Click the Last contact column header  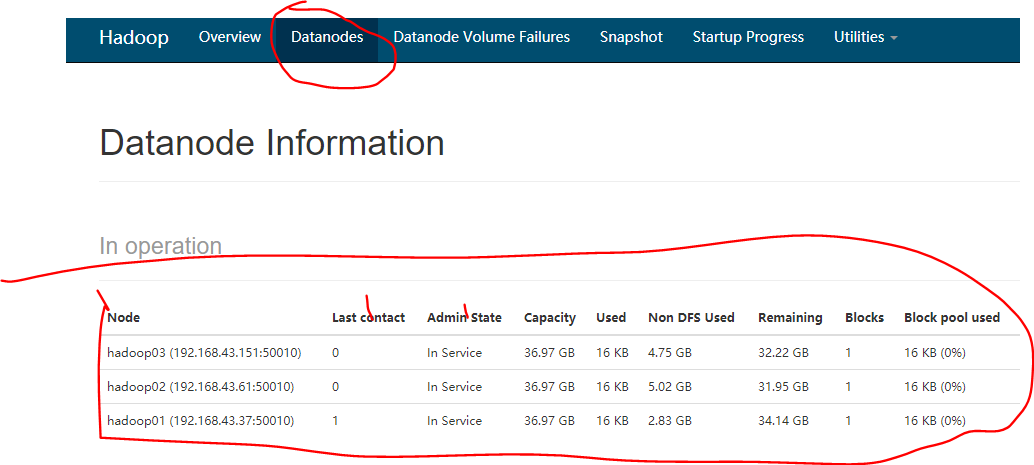tap(368, 317)
